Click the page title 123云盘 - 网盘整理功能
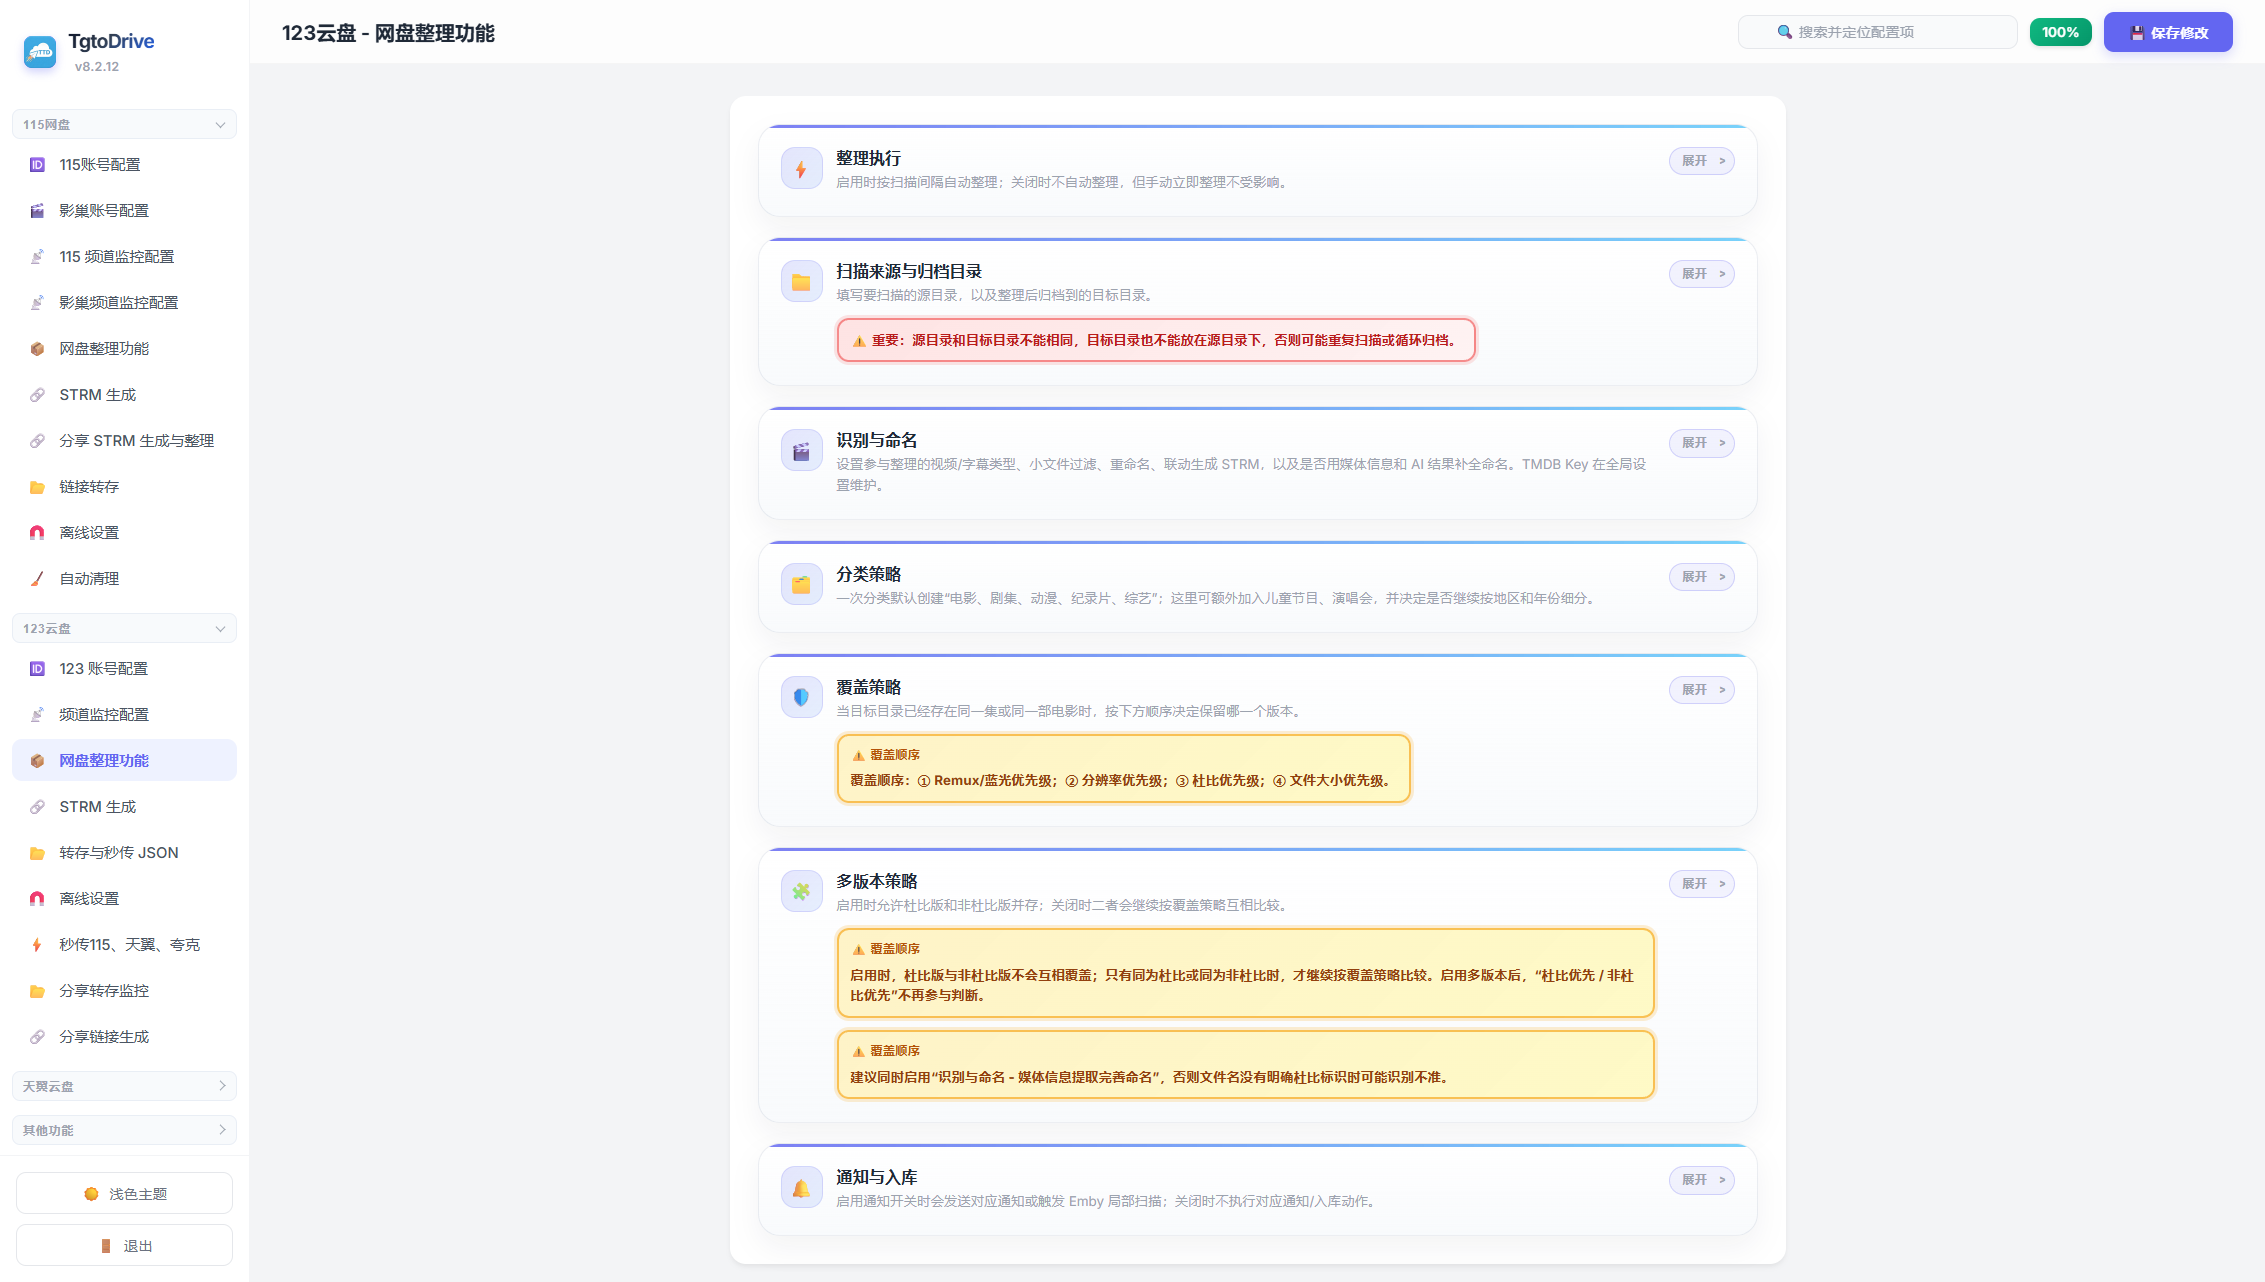The width and height of the screenshot is (2265, 1282). click(388, 33)
